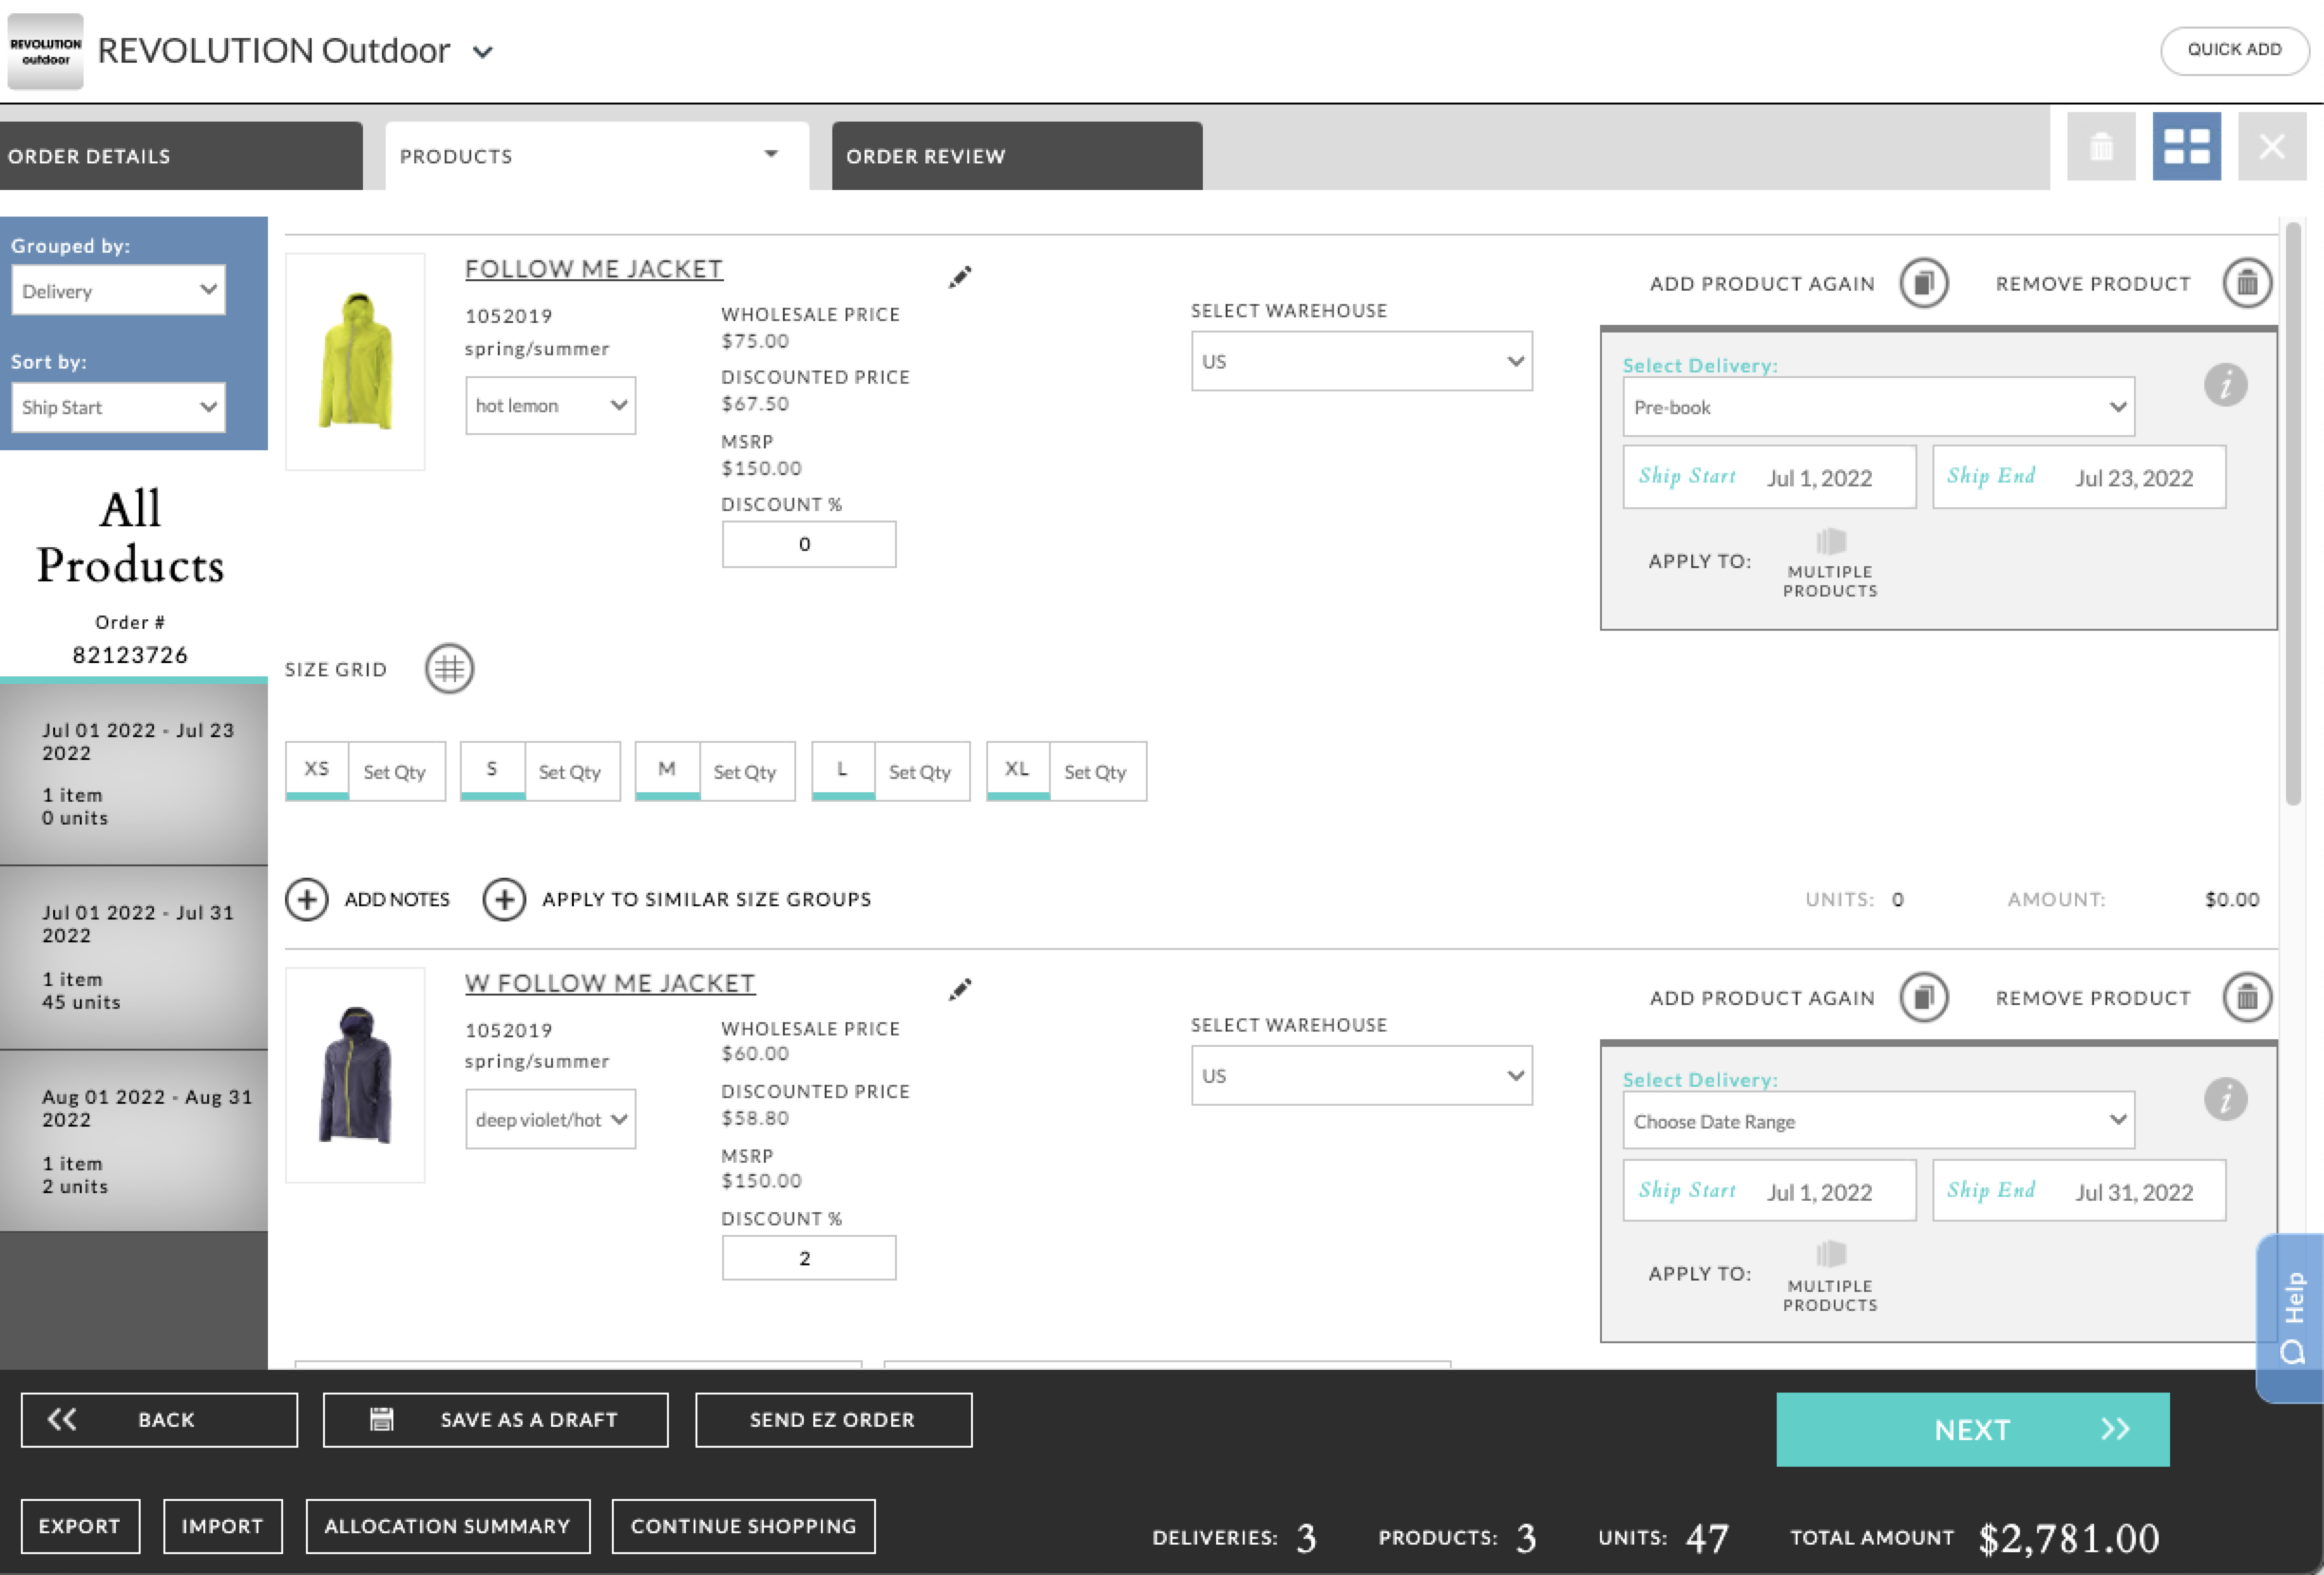Edit the FOLLOW ME JACKET product name
The image size is (2324, 1575).
click(x=959, y=277)
